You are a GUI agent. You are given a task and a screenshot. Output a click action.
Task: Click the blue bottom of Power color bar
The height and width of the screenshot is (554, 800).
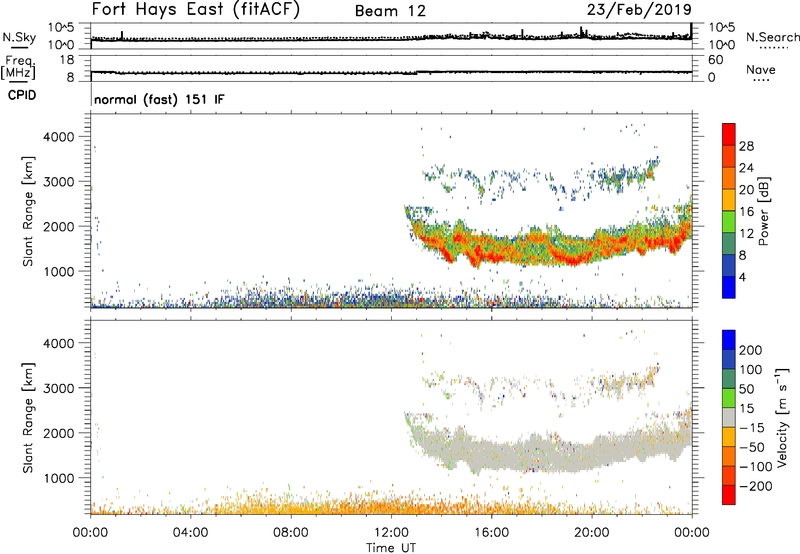point(729,287)
